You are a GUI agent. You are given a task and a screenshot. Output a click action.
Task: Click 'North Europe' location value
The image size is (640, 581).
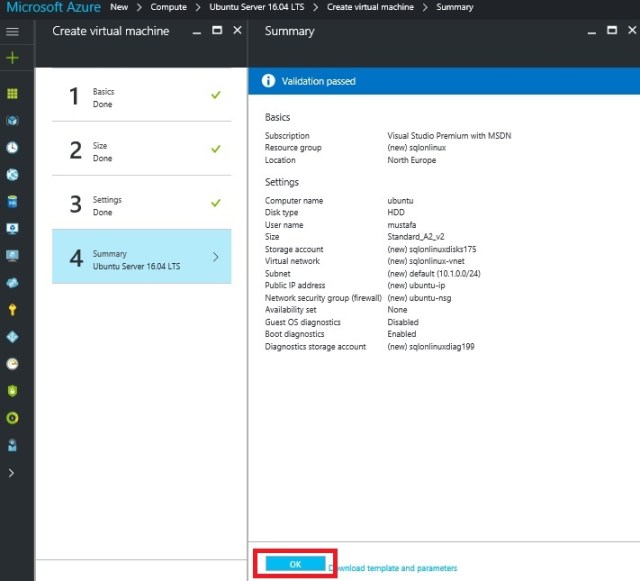pyautogui.click(x=411, y=160)
